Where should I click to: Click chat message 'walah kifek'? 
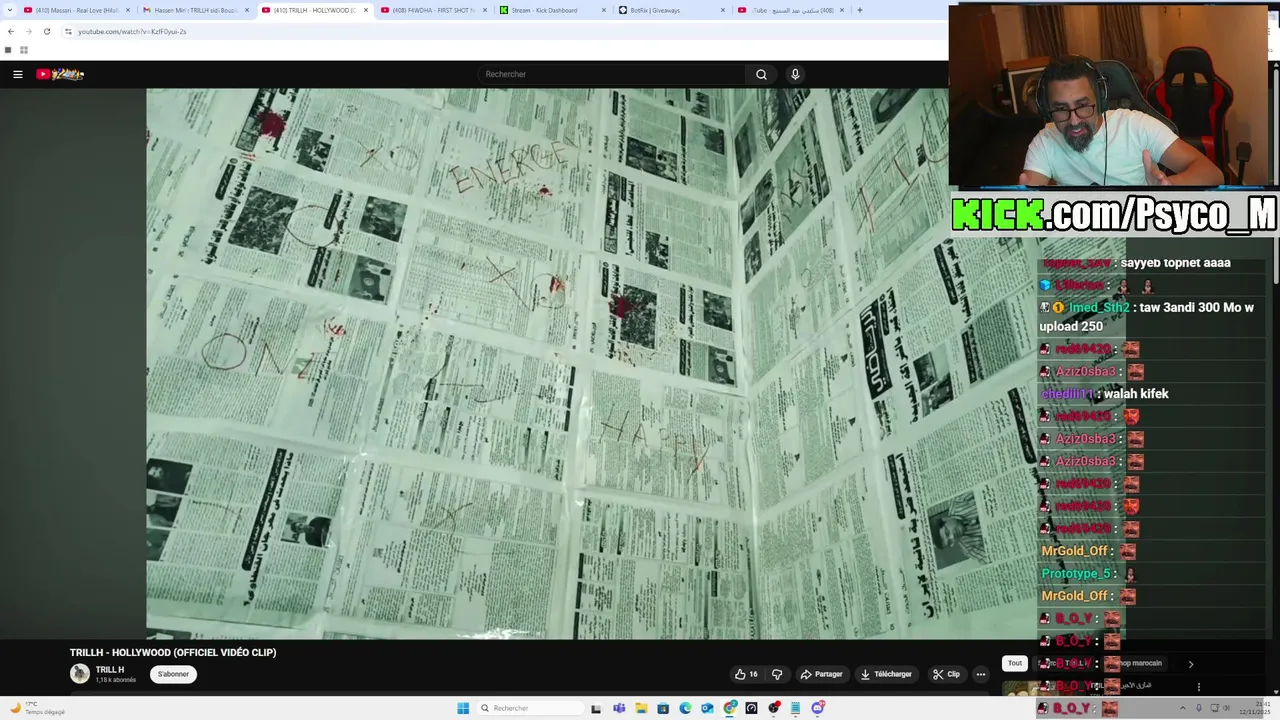[1136, 394]
